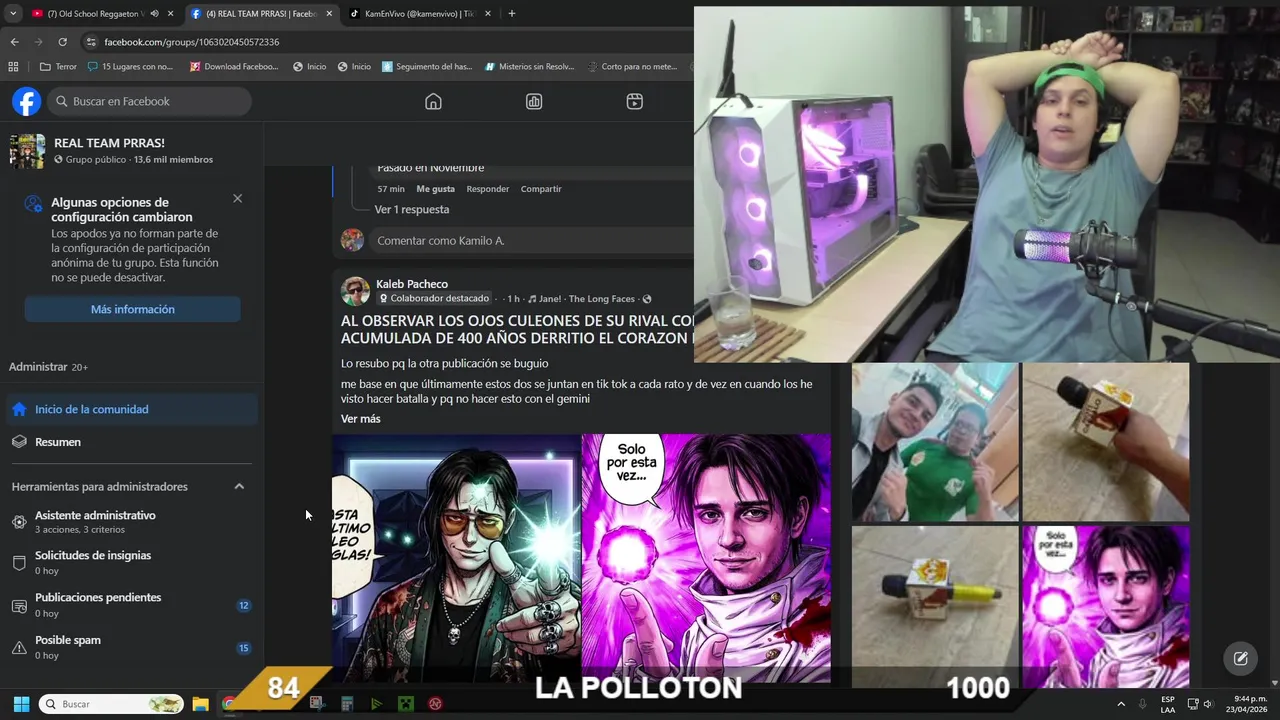
Task: Close the Old School Reggaeton tab
Action: (x=171, y=14)
